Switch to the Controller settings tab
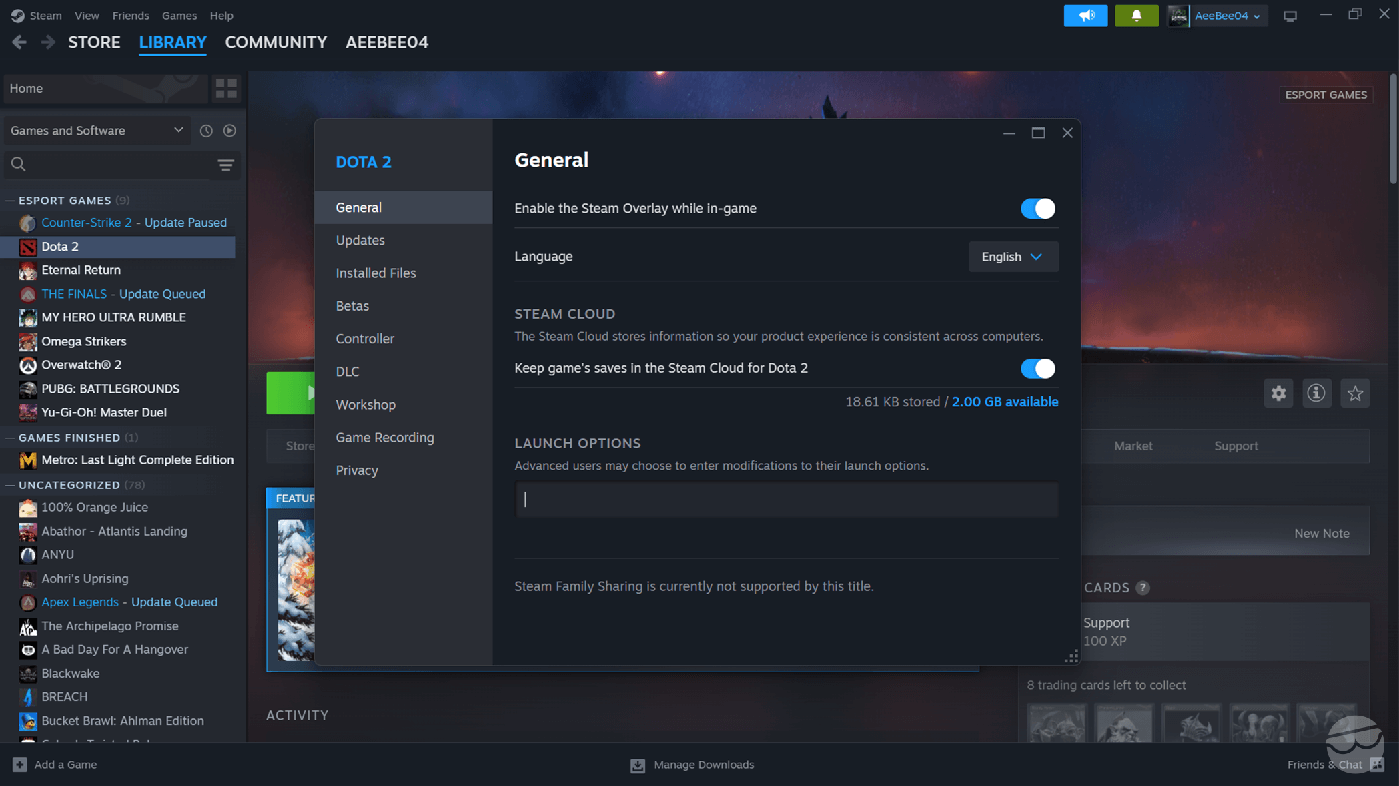1399x786 pixels. (x=365, y=339)
